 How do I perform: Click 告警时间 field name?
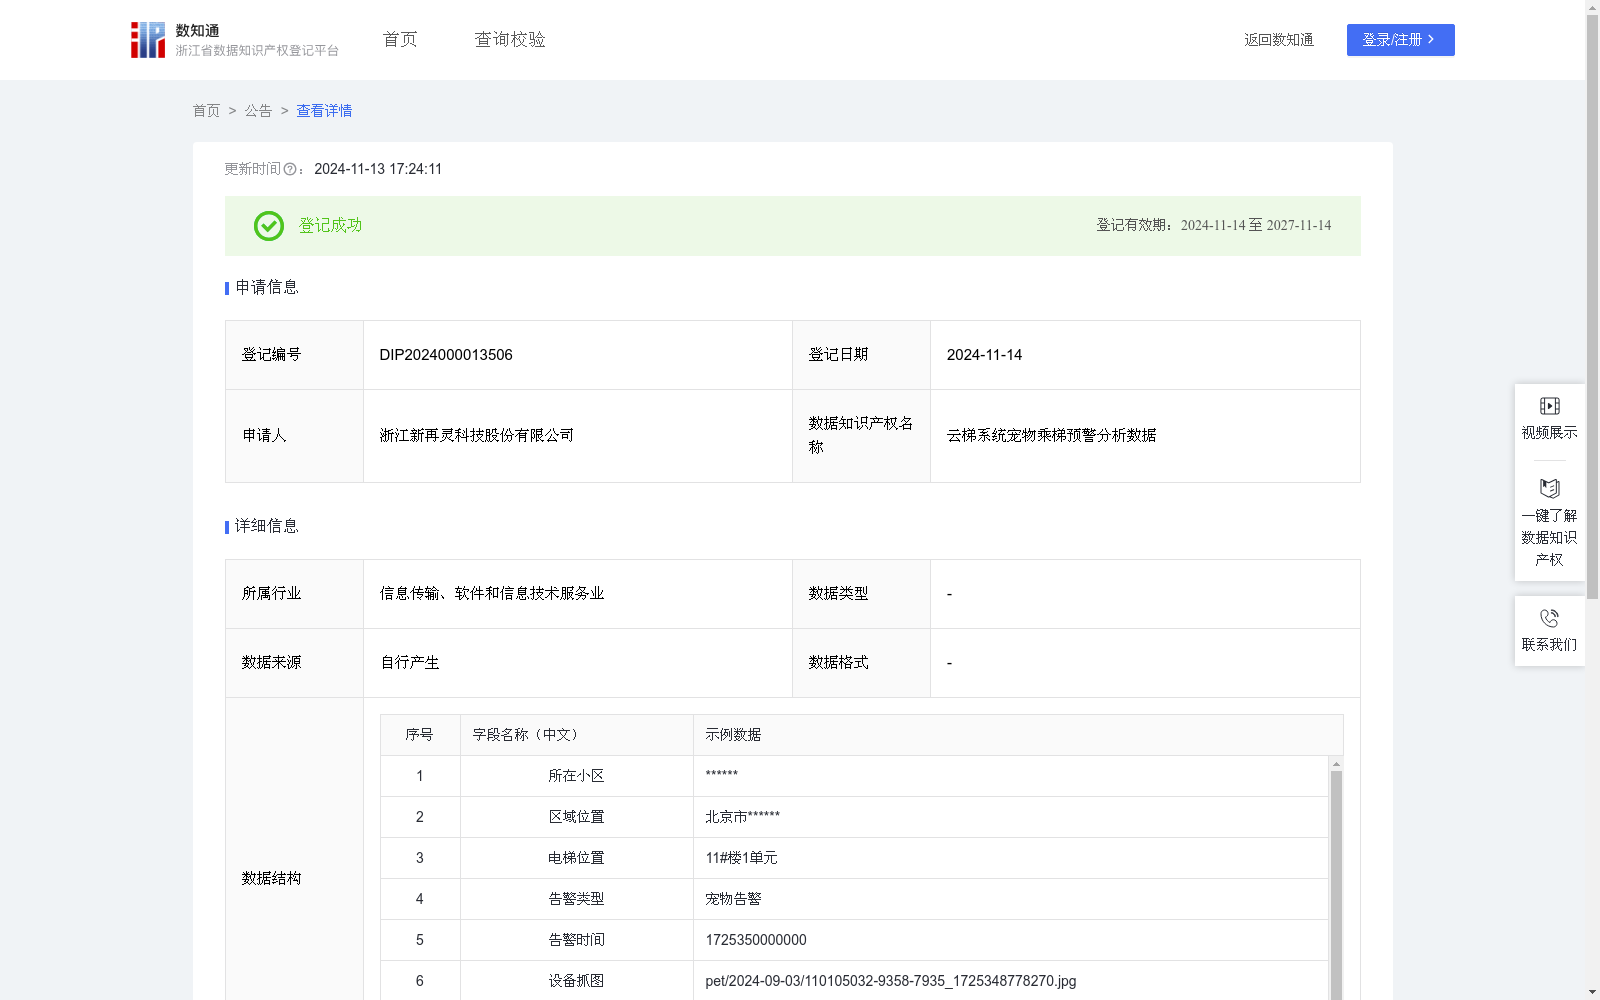(576, 940)
